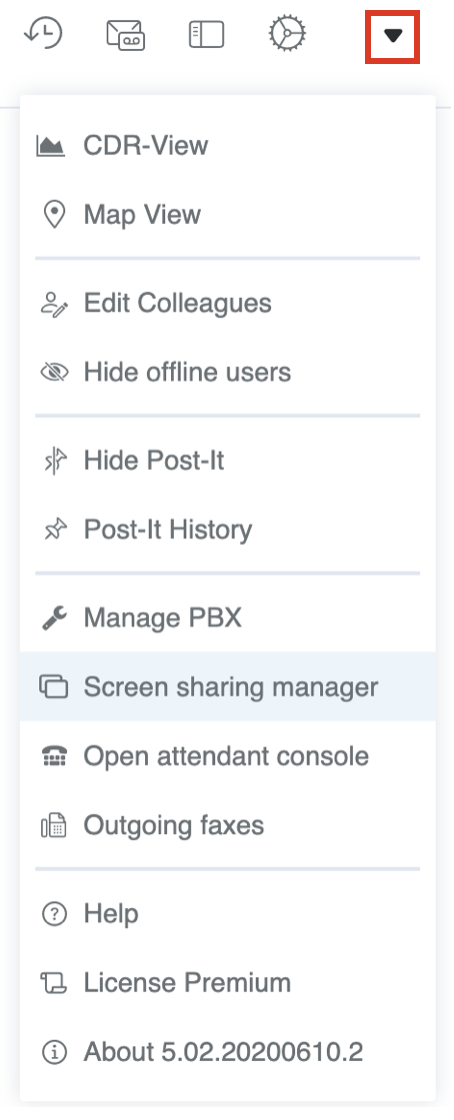Open Post-It History
454x1120 pixels.
pos(228,529)
